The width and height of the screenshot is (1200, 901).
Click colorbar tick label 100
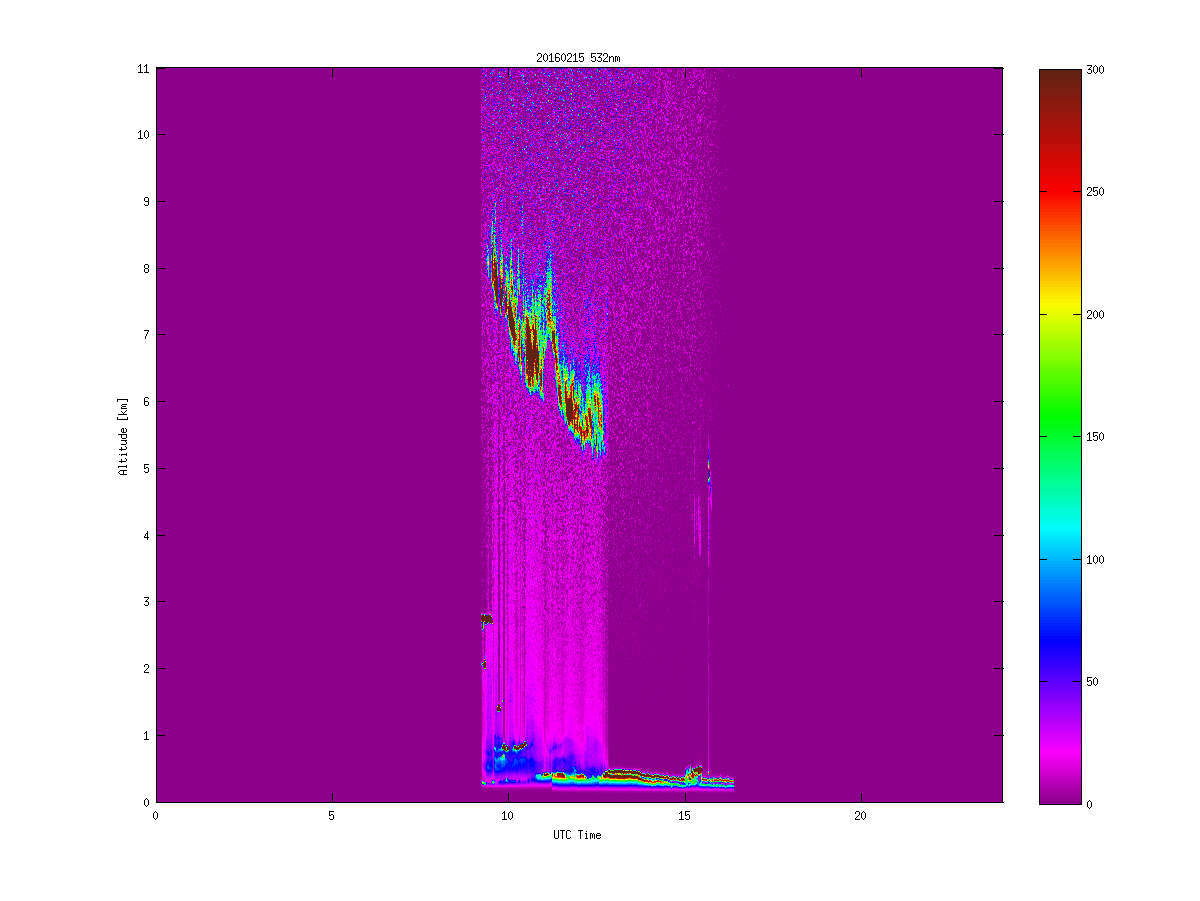pyautogui.click(x=1097, y=559)
